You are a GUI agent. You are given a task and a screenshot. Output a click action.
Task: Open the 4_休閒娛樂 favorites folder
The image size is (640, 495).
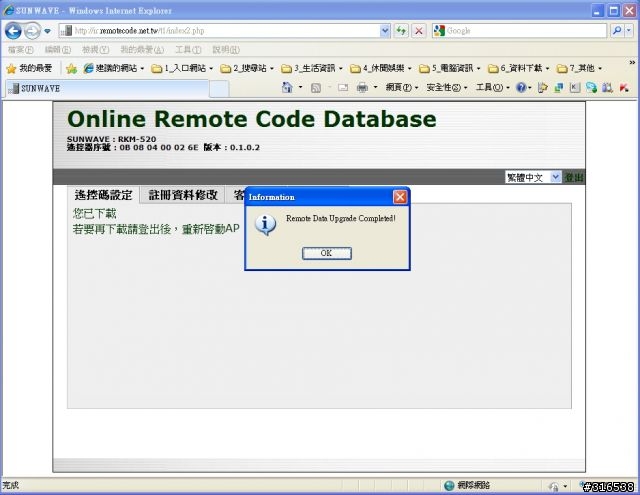(381, 68)
